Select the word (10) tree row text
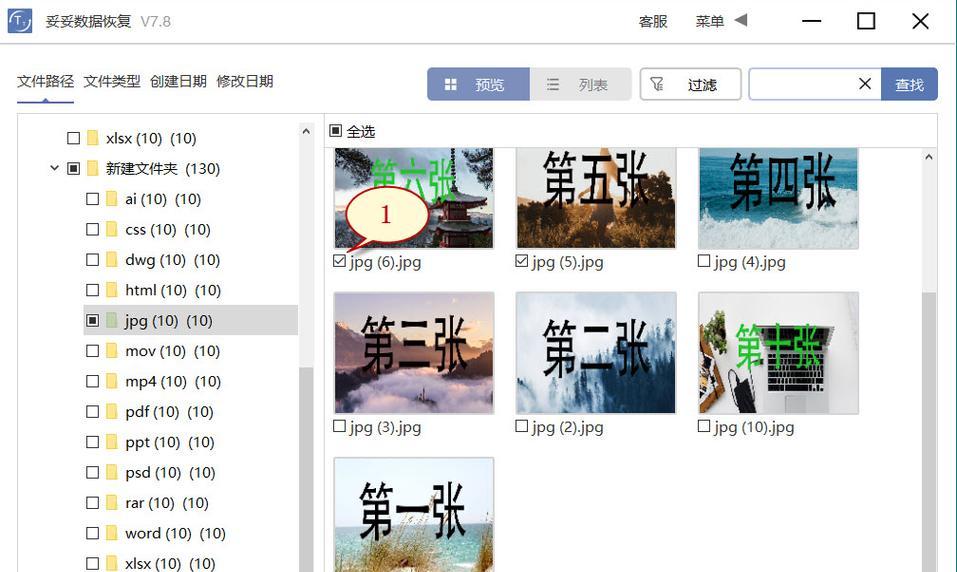 175,533
